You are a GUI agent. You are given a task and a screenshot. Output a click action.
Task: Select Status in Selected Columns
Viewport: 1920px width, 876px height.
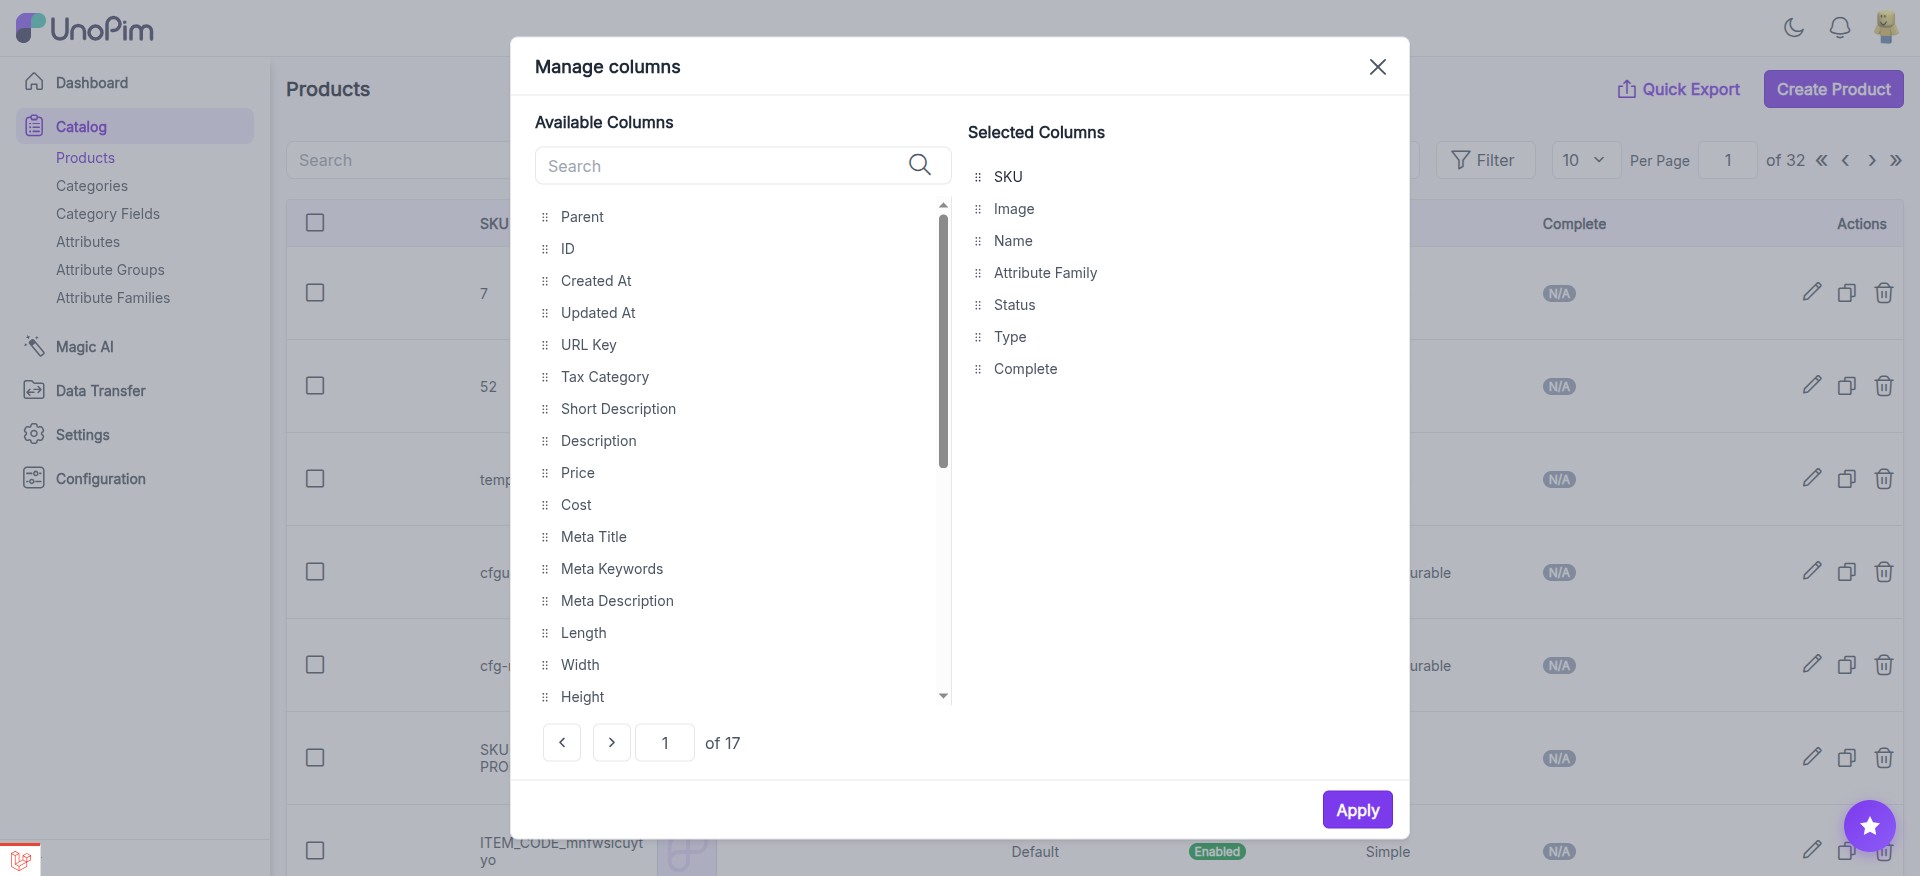point(1014,305)
